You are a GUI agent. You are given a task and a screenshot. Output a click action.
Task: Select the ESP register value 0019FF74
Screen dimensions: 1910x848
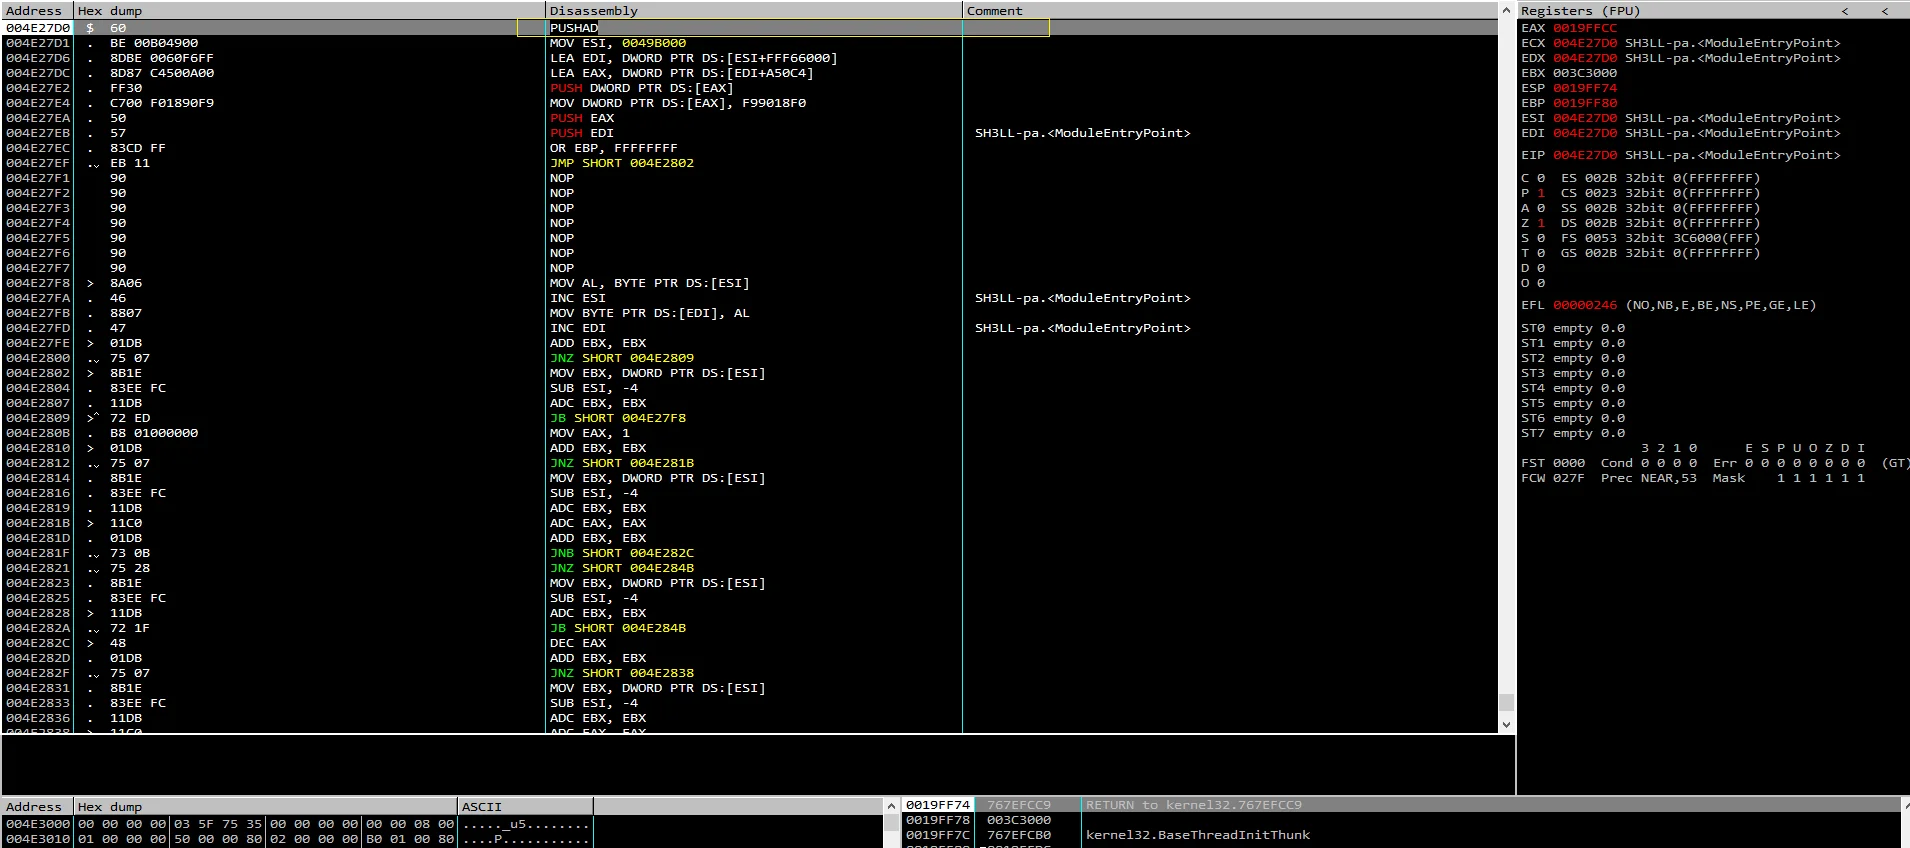(1585, 88)
